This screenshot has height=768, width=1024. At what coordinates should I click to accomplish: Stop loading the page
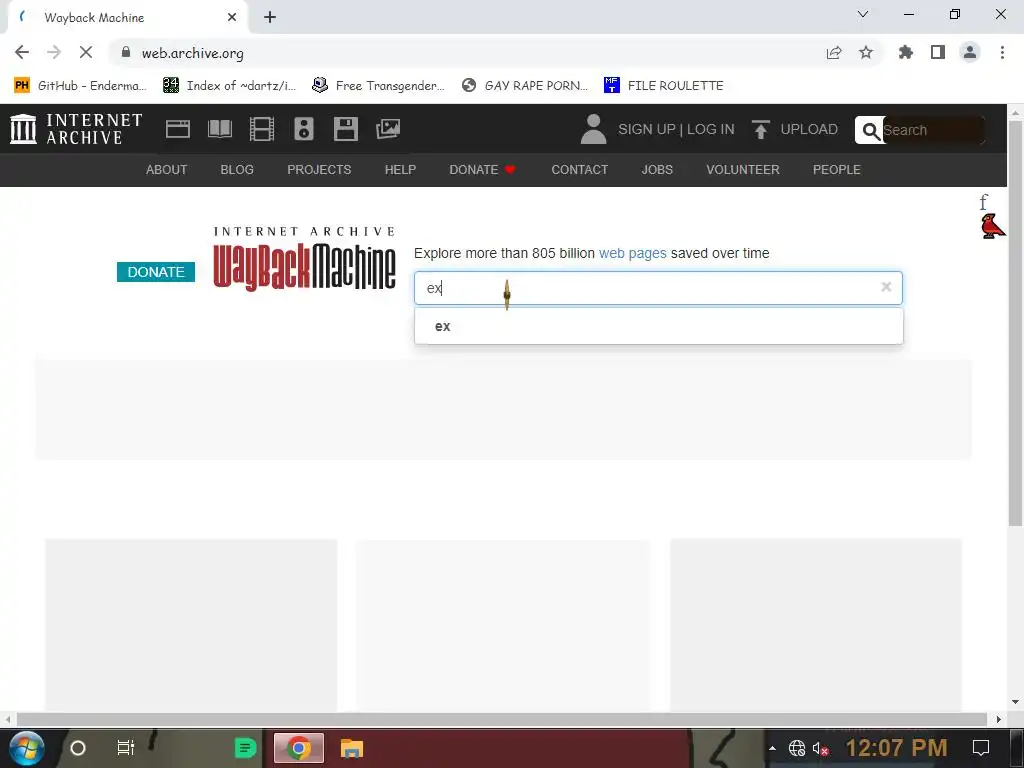coord(86,52)
